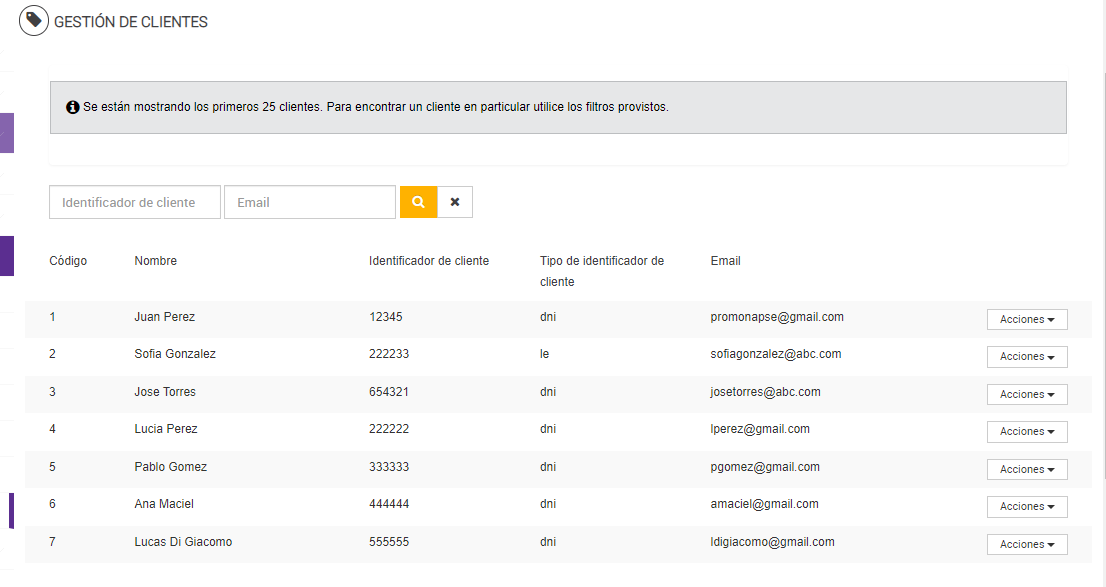Screen dimensions: 1106x587
Task: Open Acciones dropdown for Juan Perez
Action: [1027, 320]
